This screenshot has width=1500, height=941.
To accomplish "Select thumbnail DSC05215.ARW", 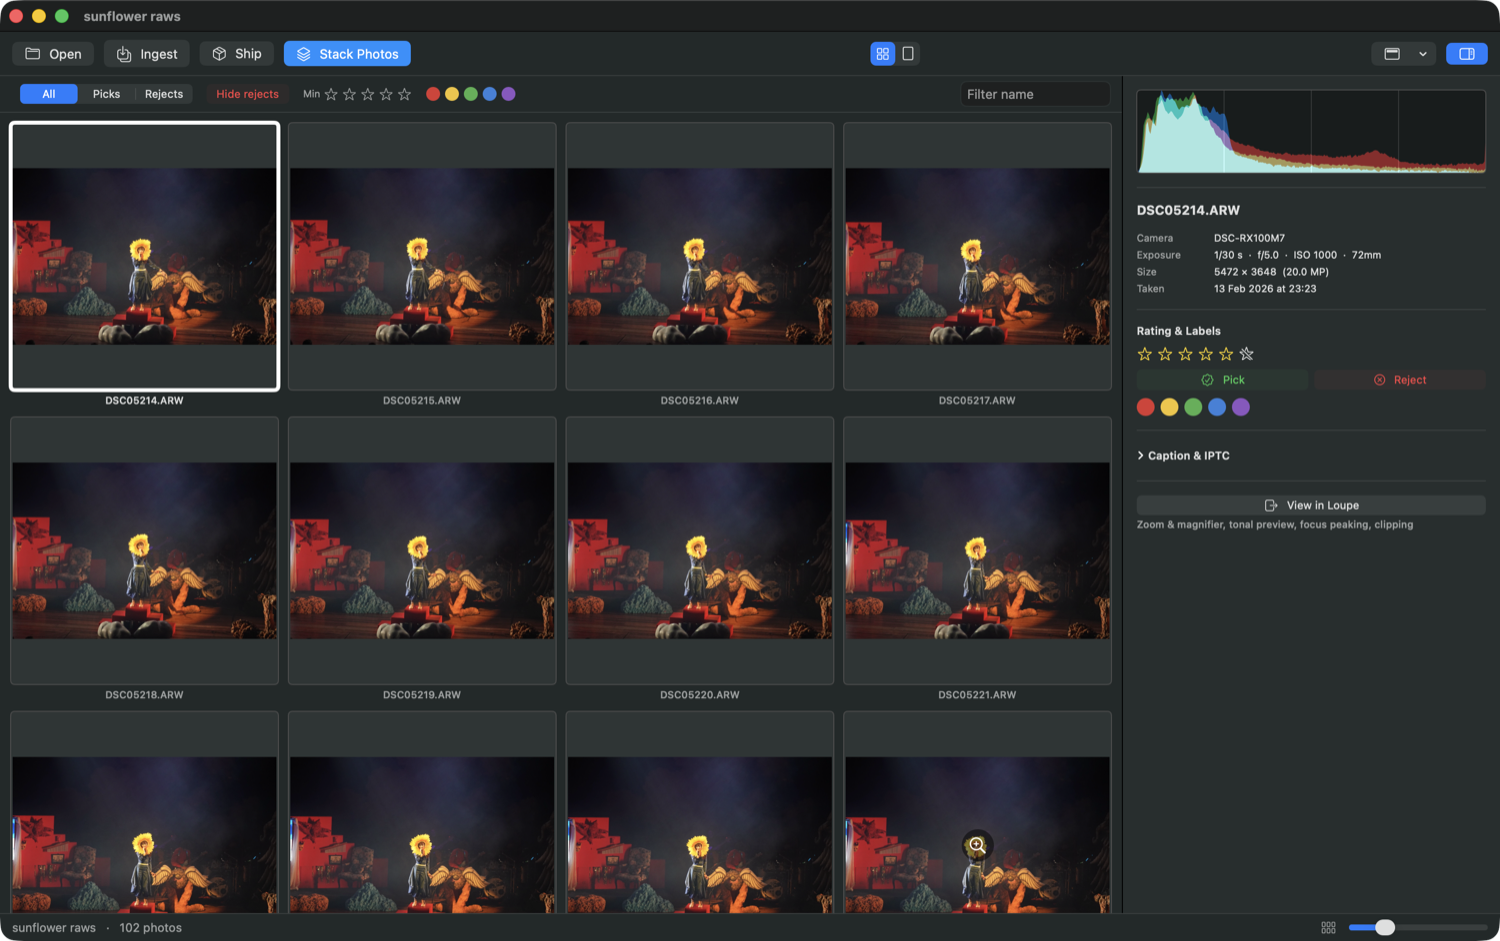I will click(x=422, y=256).
